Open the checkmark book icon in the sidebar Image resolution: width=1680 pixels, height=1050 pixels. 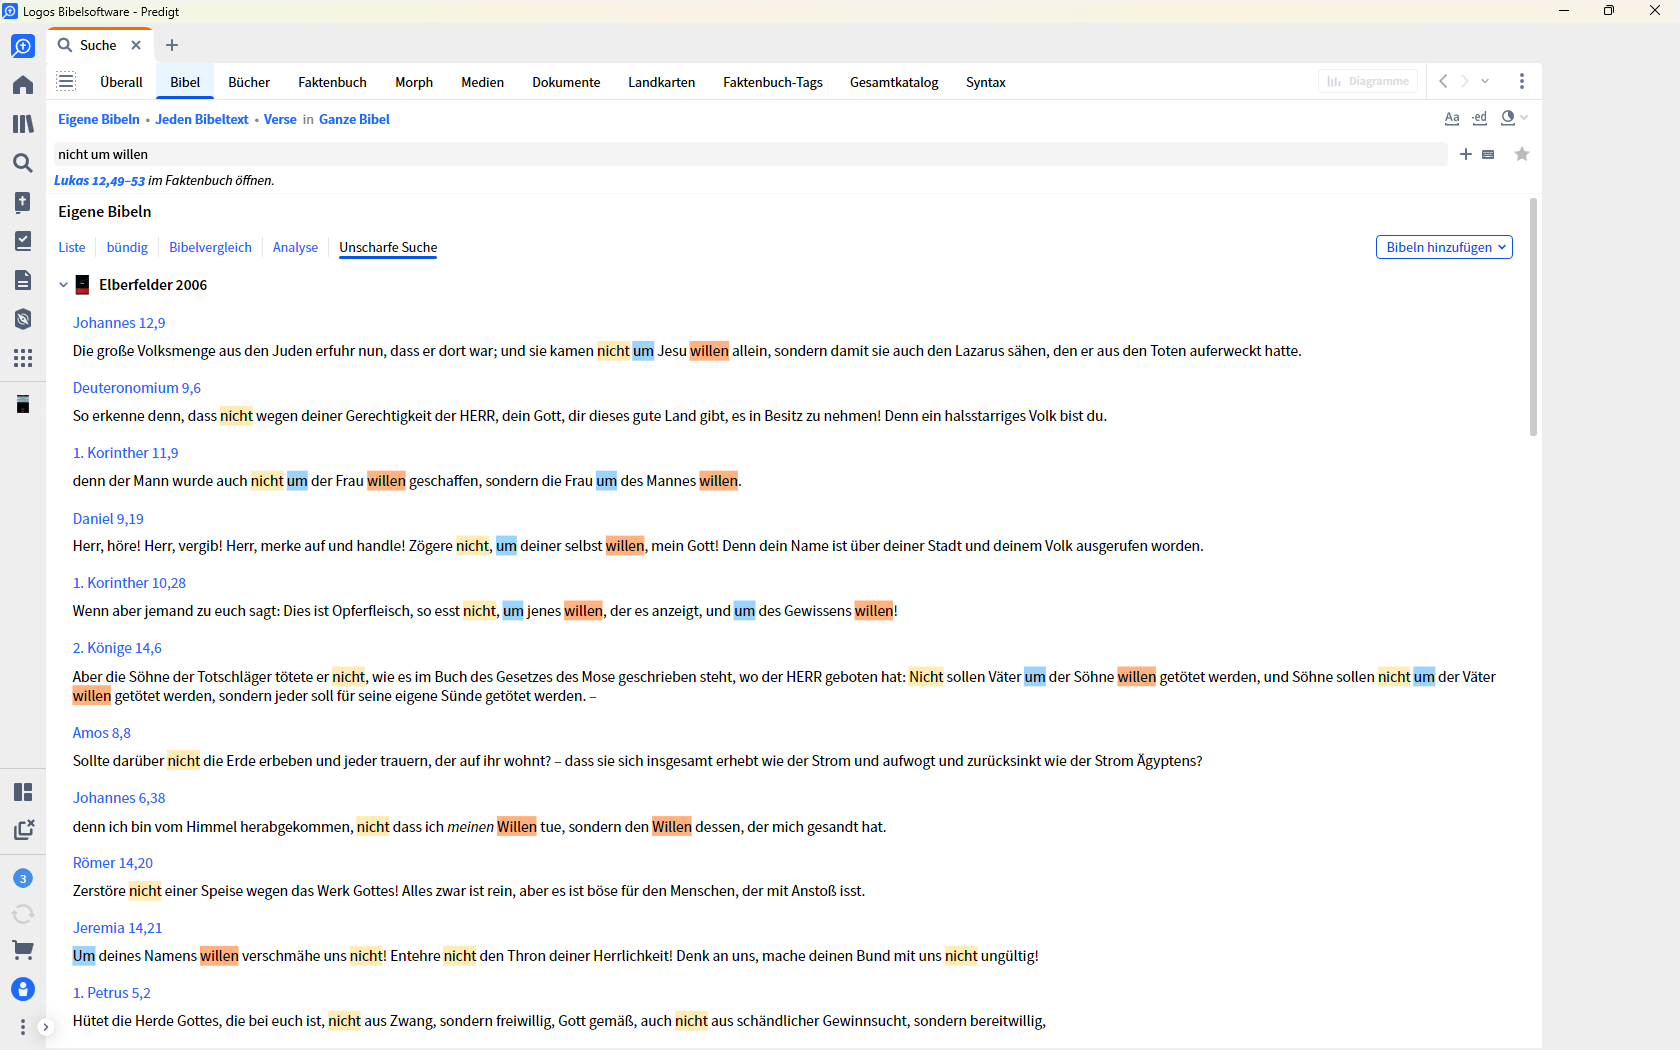(x=23, y=241)
